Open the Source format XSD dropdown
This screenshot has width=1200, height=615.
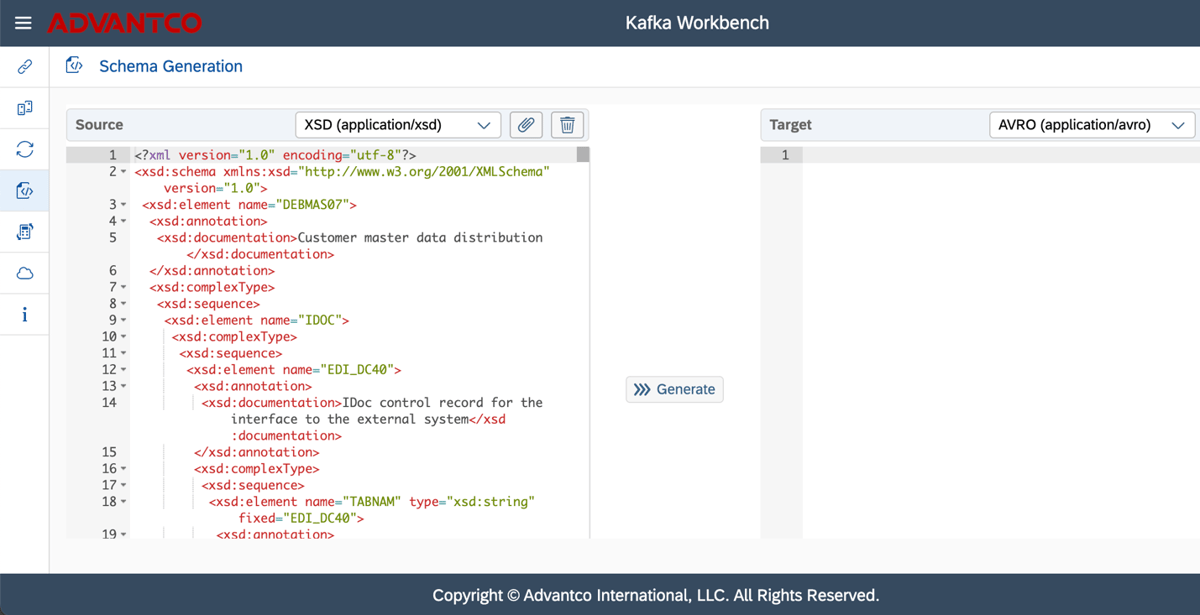point(398,125)
